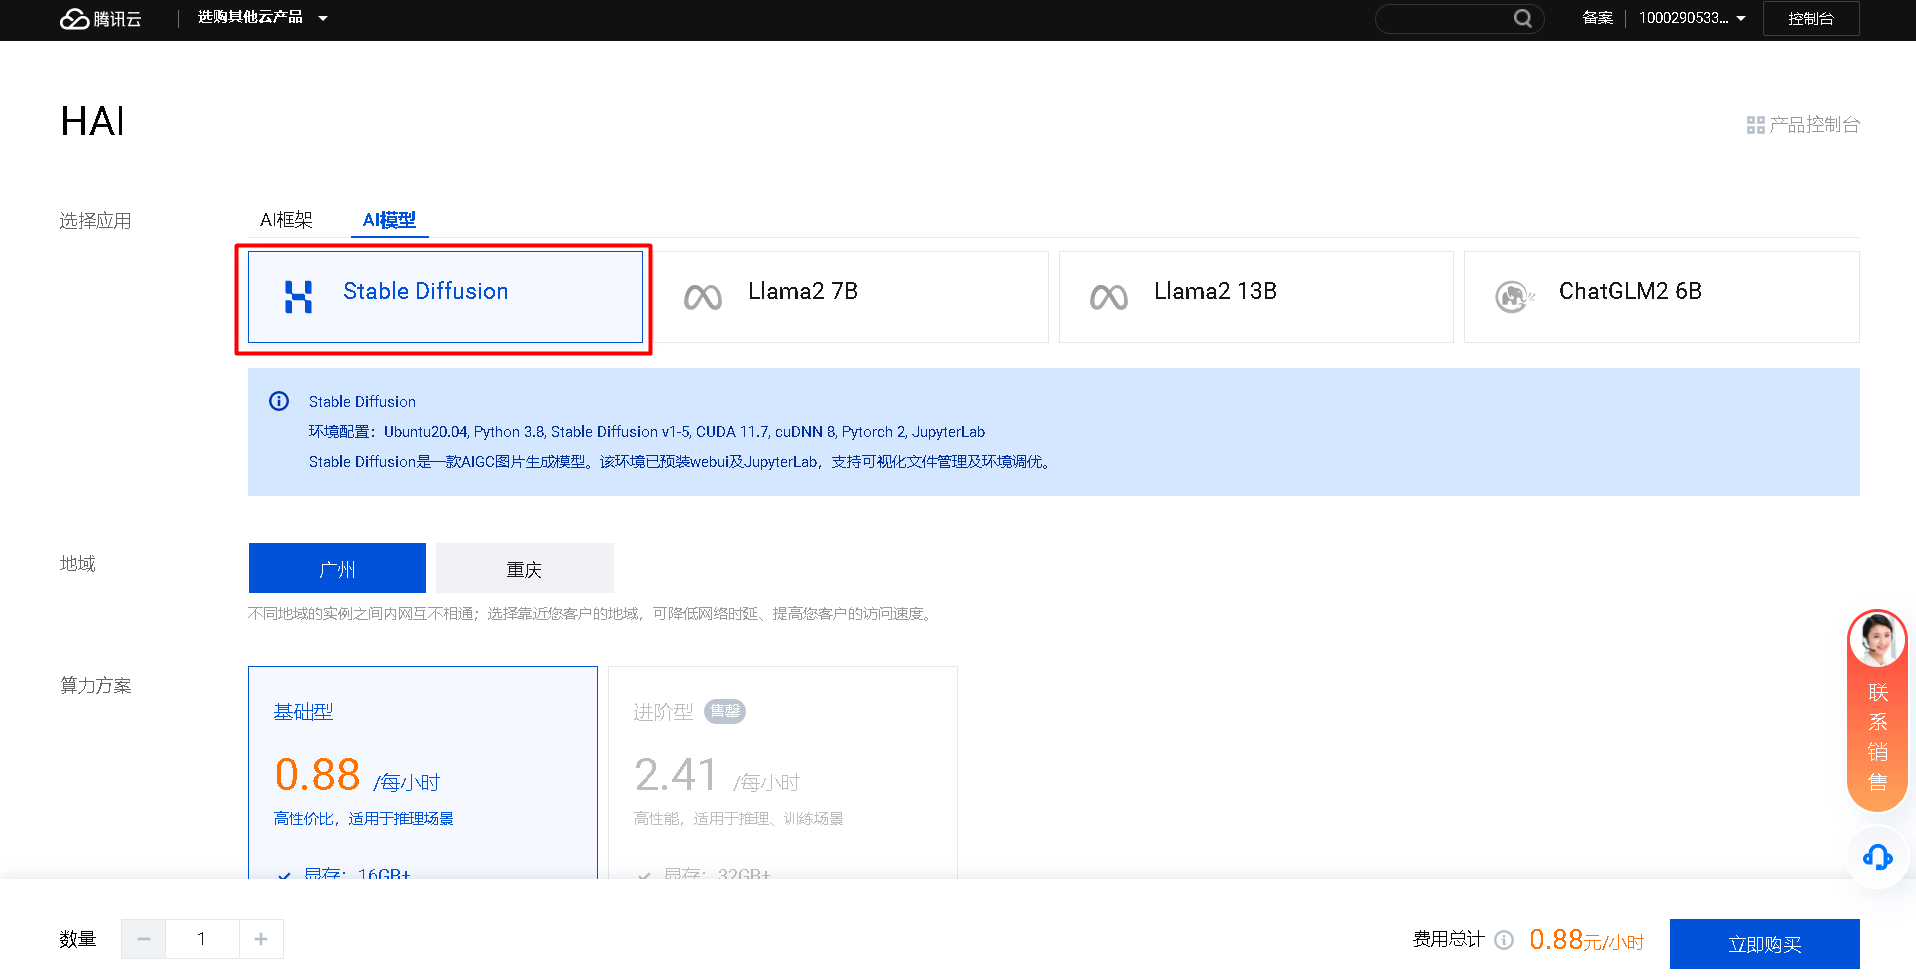Click the 0.88 /每小时 price text
This screenshot has width=1916, height=977.
pos(357,775)
